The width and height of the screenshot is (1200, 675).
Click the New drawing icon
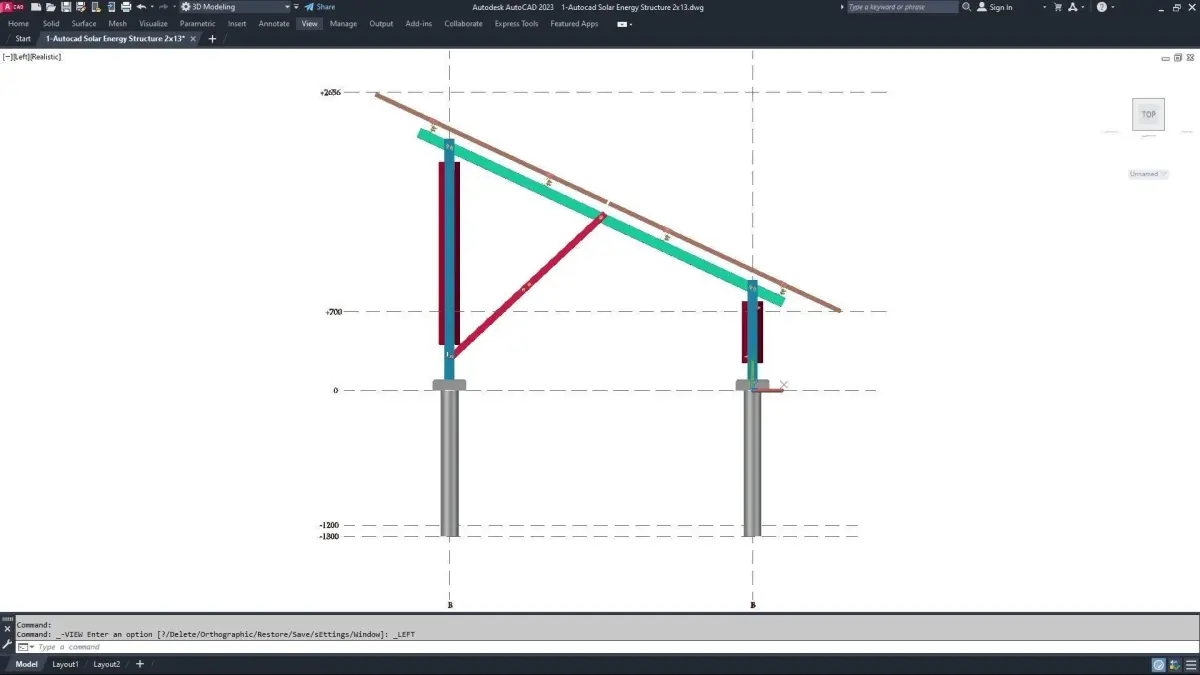(x=35, y=7)
